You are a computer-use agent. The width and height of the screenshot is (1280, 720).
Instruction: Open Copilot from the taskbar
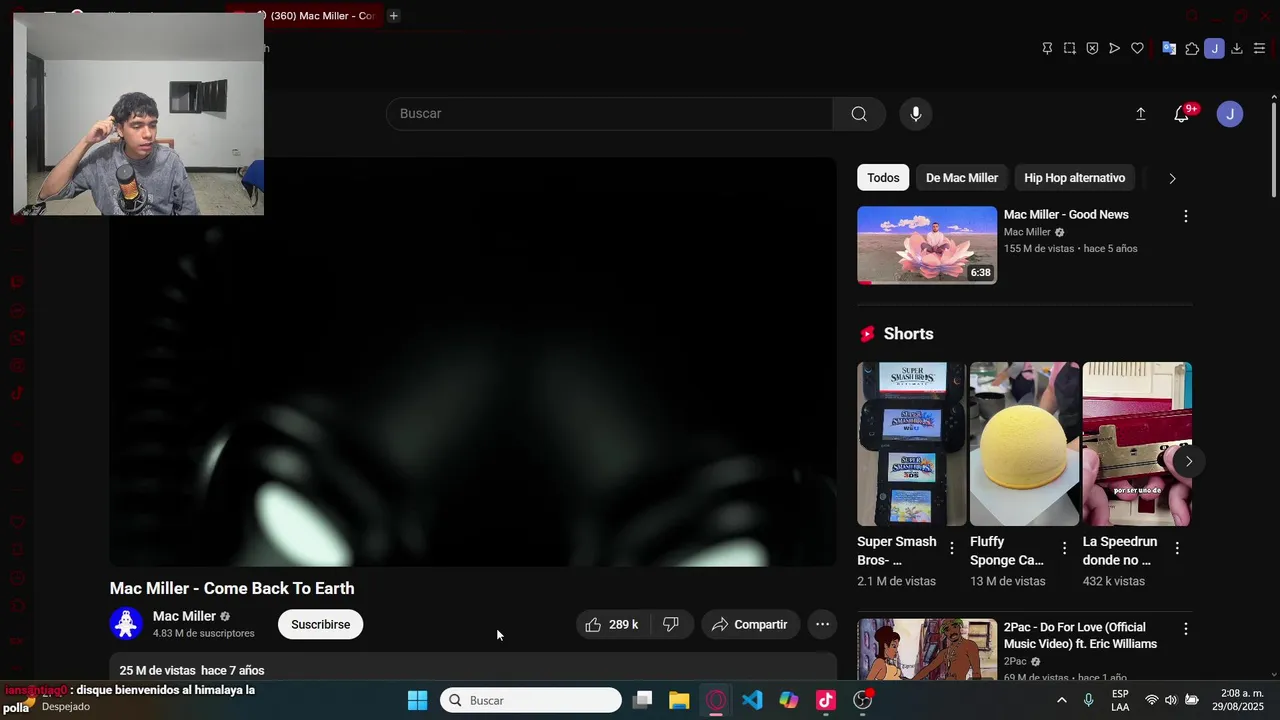(x=789, y=700)
